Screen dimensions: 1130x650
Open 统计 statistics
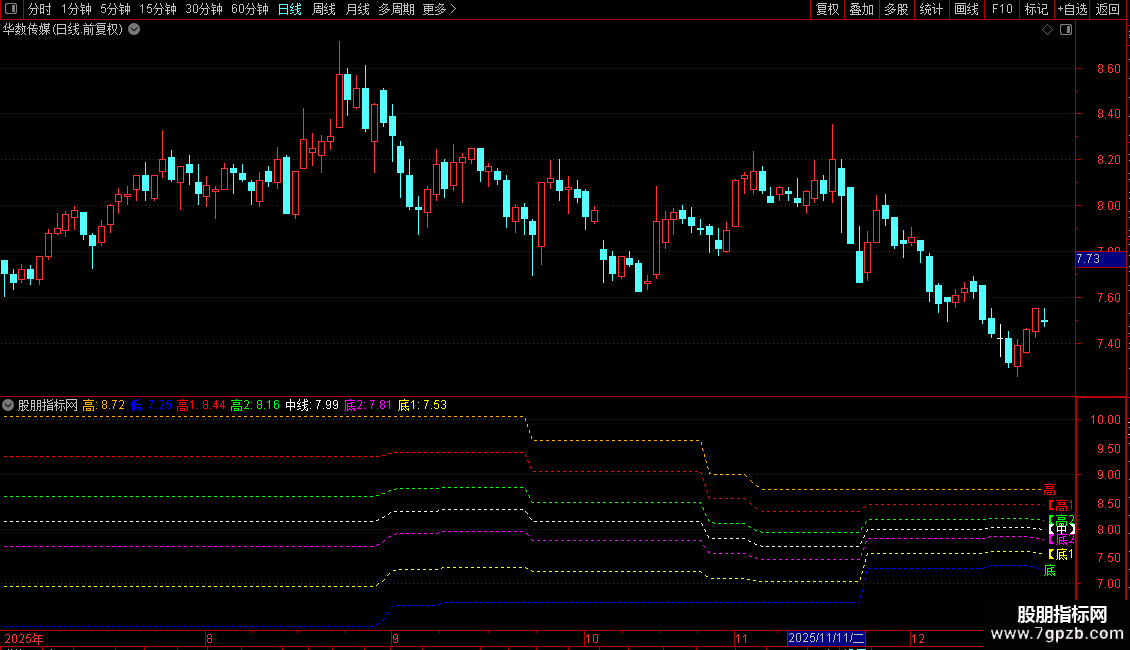(x=930, y=9)
